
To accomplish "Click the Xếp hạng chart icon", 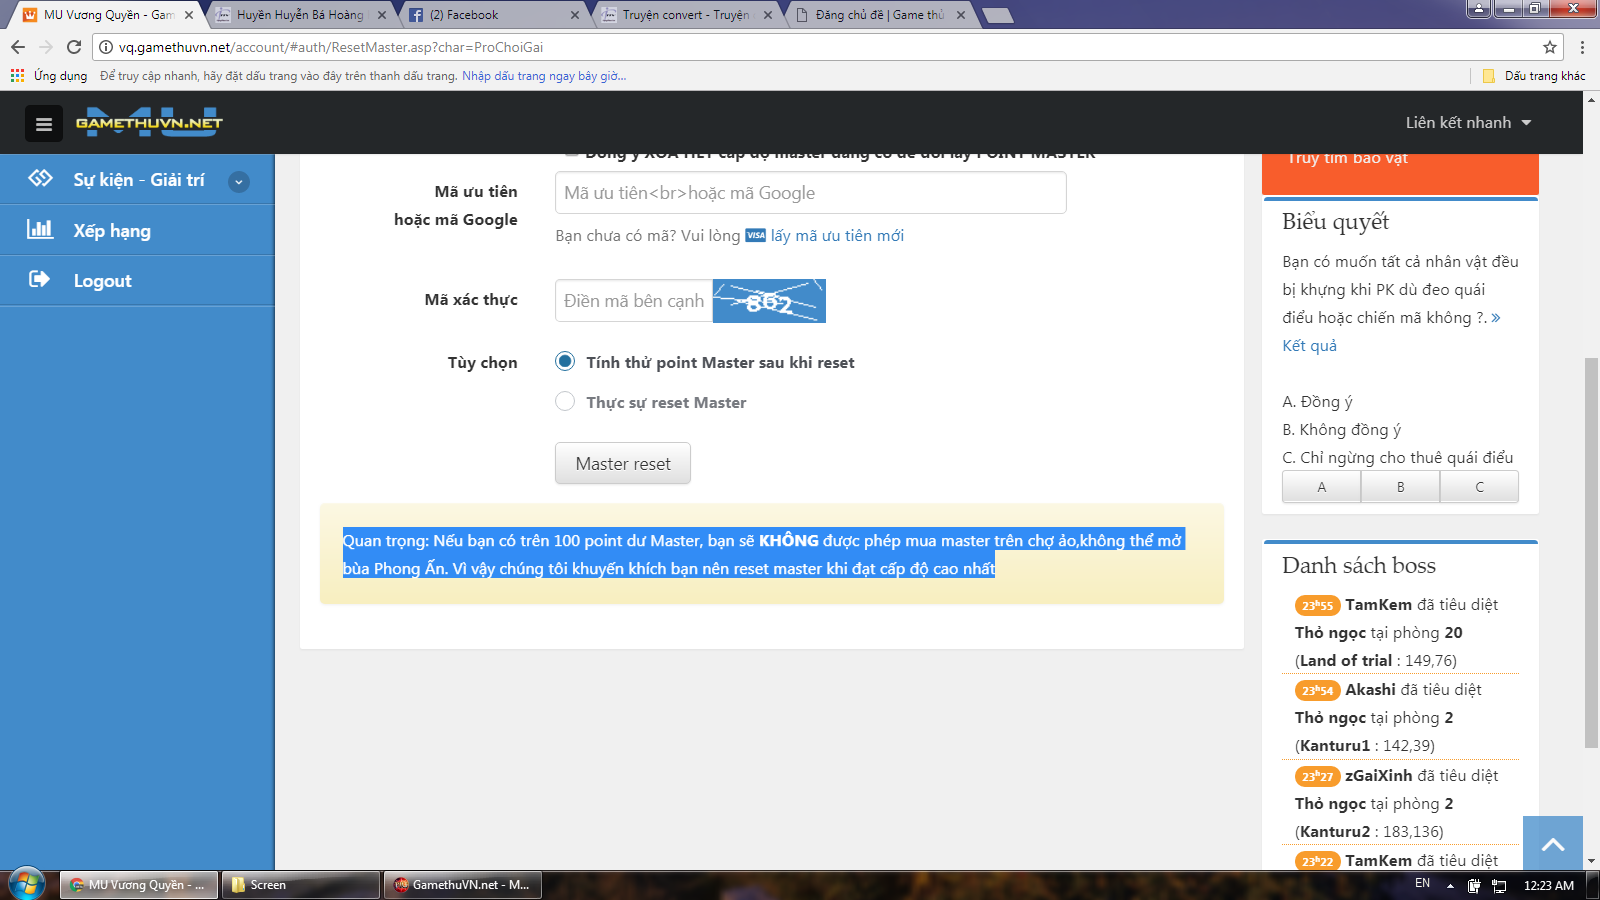I will [x=40, y=229].
